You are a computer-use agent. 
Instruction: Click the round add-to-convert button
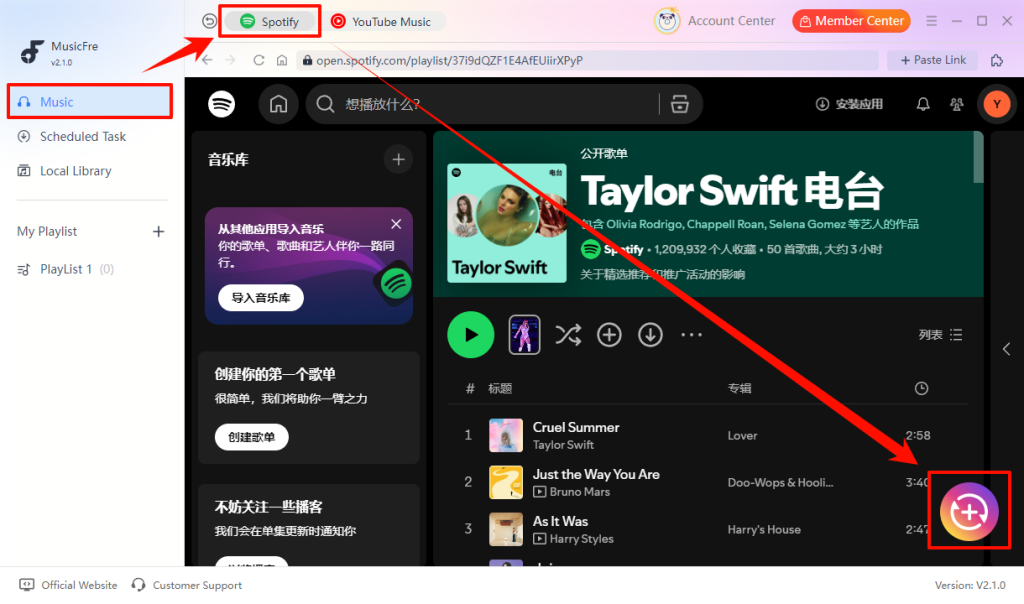pos(969,512)
